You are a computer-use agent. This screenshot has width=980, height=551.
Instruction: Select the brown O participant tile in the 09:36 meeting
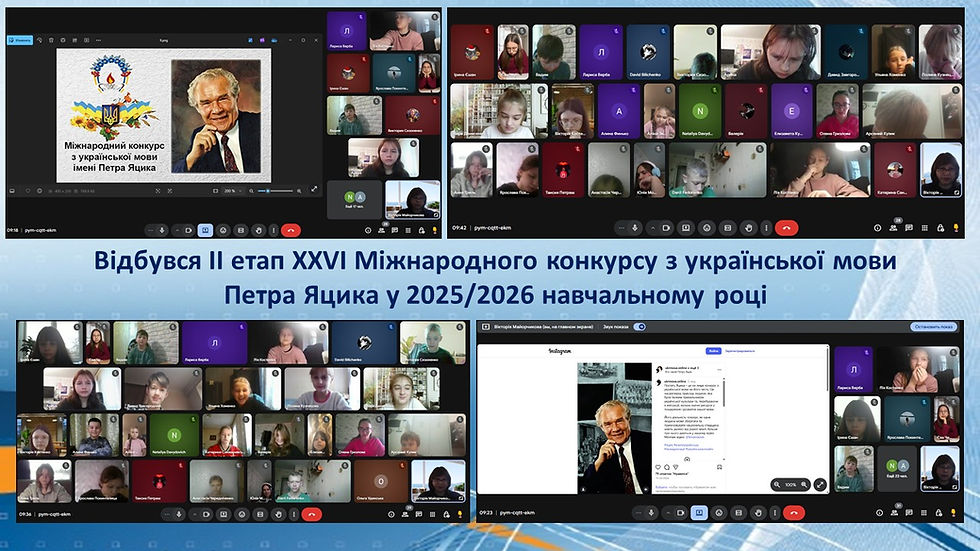pos(381,481)
